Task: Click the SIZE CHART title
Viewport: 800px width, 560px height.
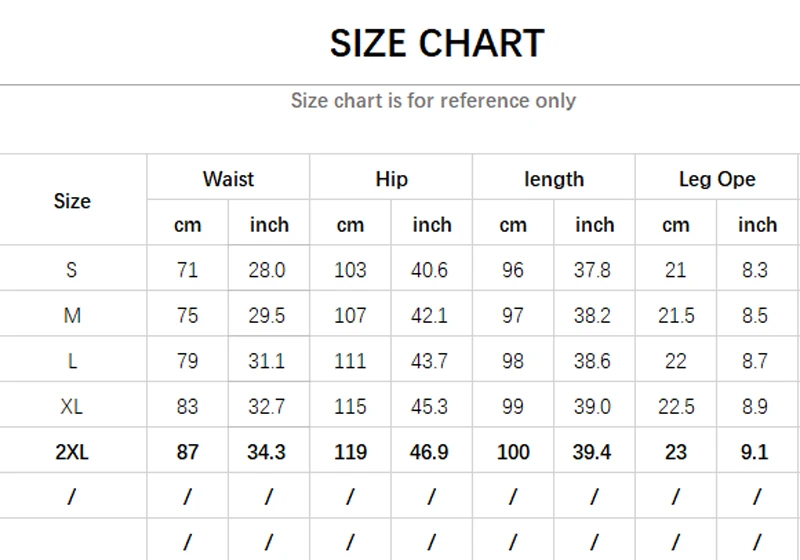Action: click(437, 43)
